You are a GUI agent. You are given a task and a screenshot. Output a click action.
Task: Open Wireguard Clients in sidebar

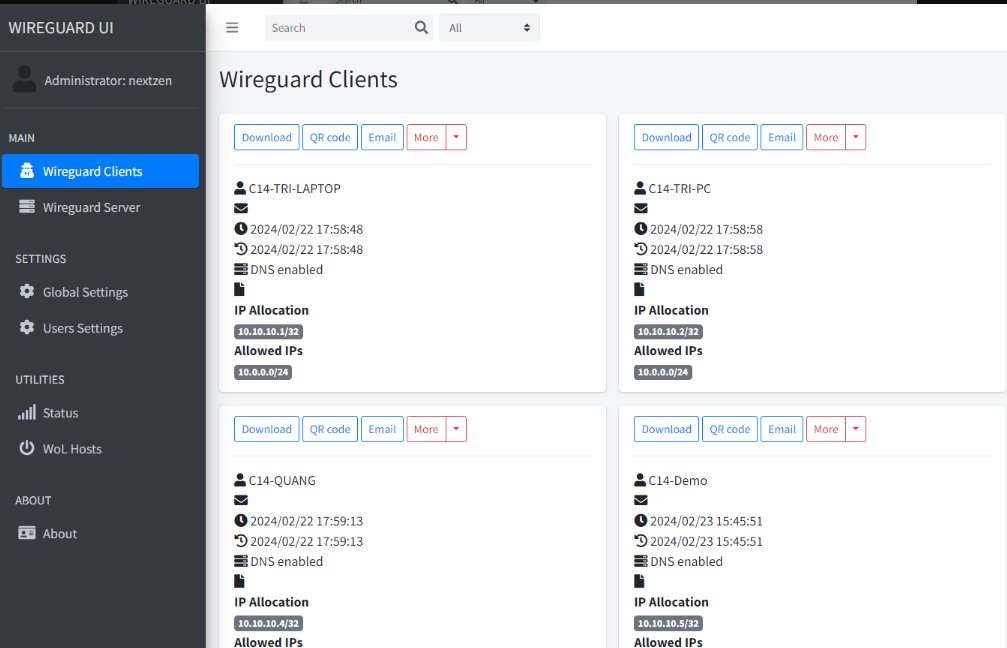coord(100,171)
